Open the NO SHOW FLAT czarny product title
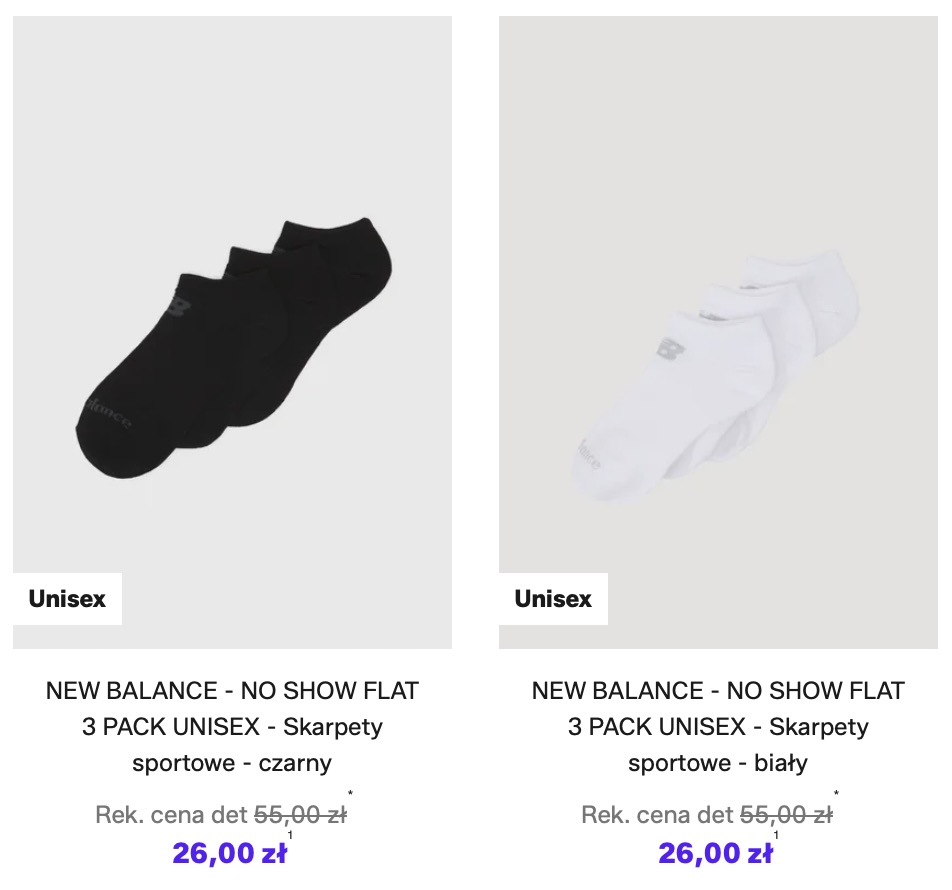The height and width of the screenshot is (890, 952). pos(232,727)
